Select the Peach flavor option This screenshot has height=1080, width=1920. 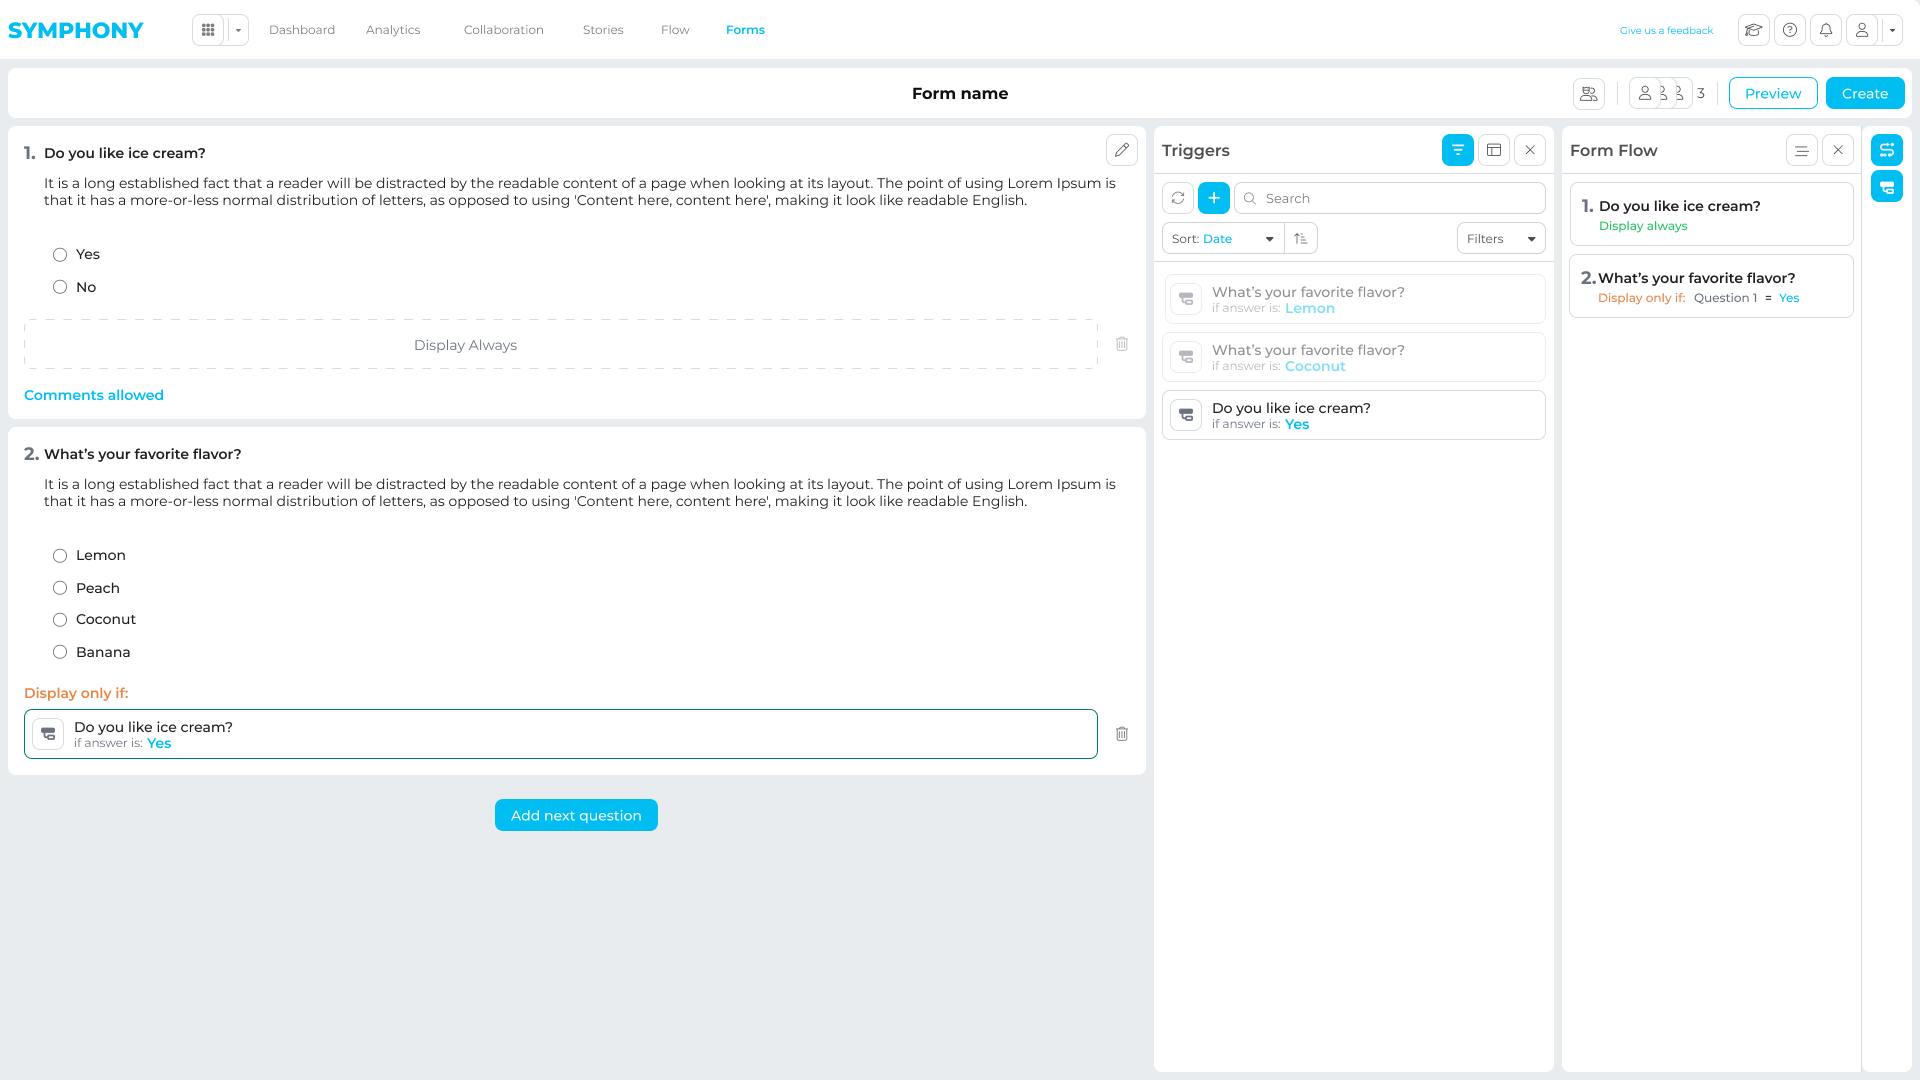pos(60,588)
